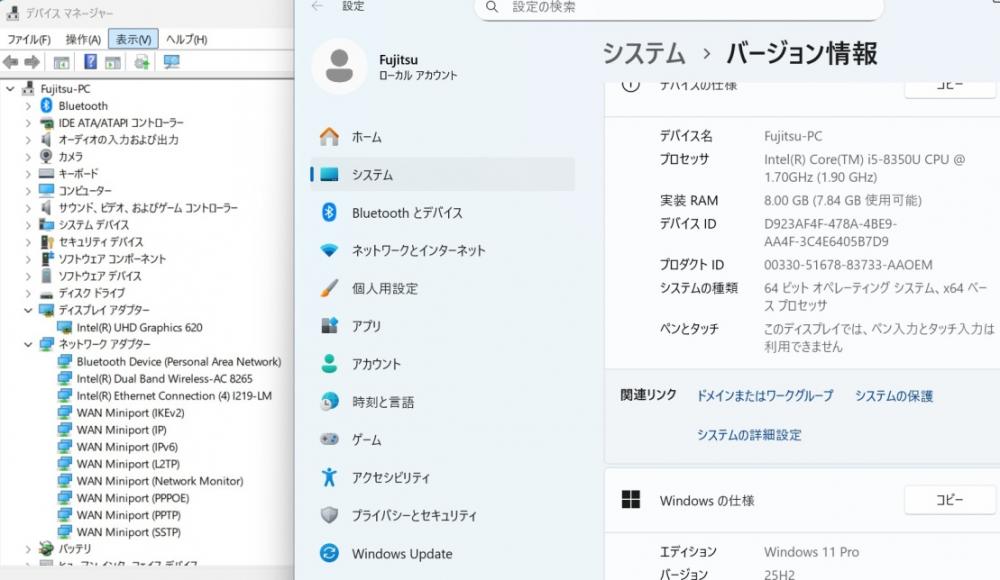Click the Windows logo in Windows の仕様 header

(631, 500)
